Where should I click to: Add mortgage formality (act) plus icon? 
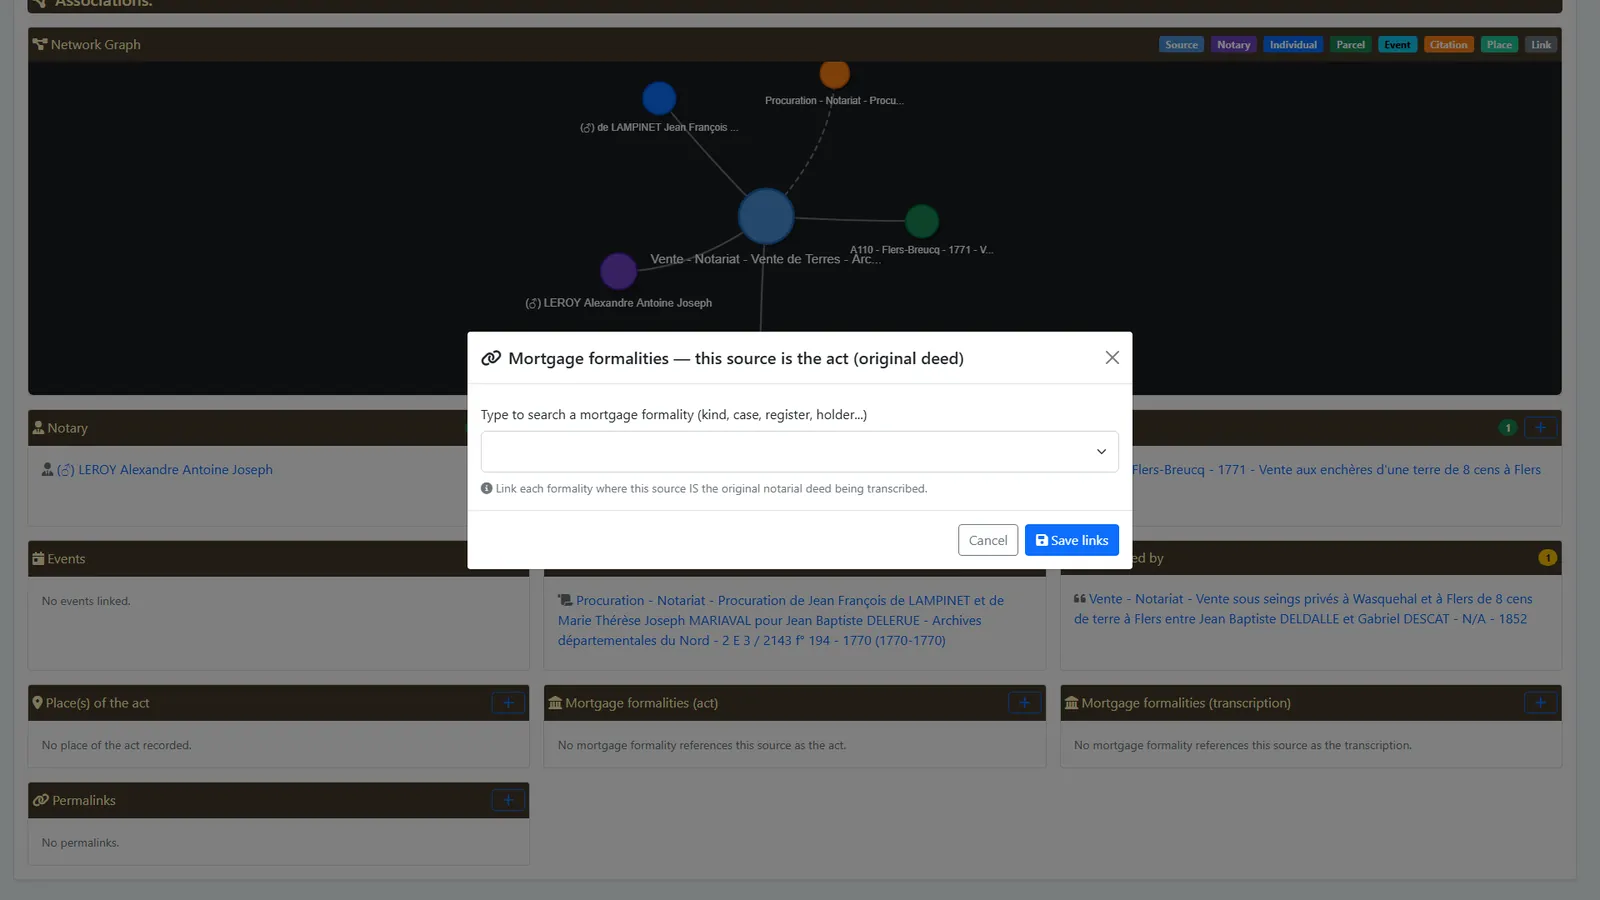click(1024, 703)
